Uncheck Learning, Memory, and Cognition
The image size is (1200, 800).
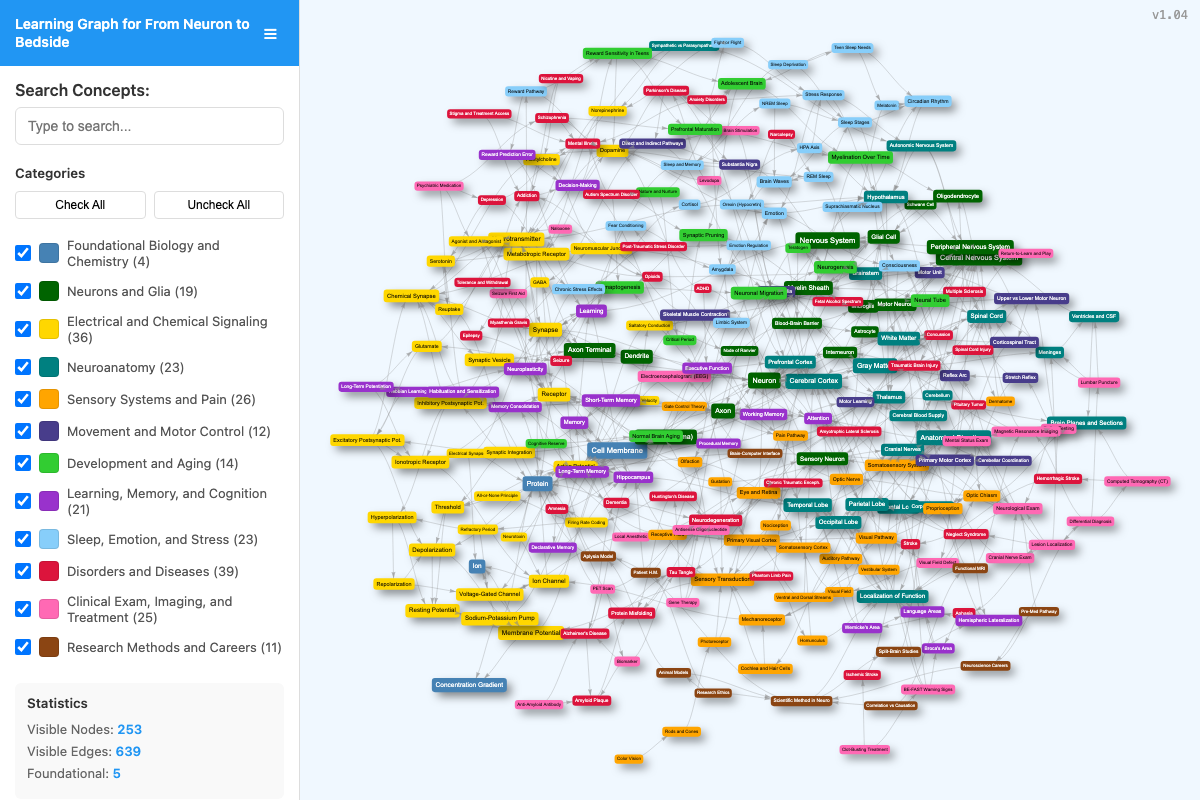point(23,501)
